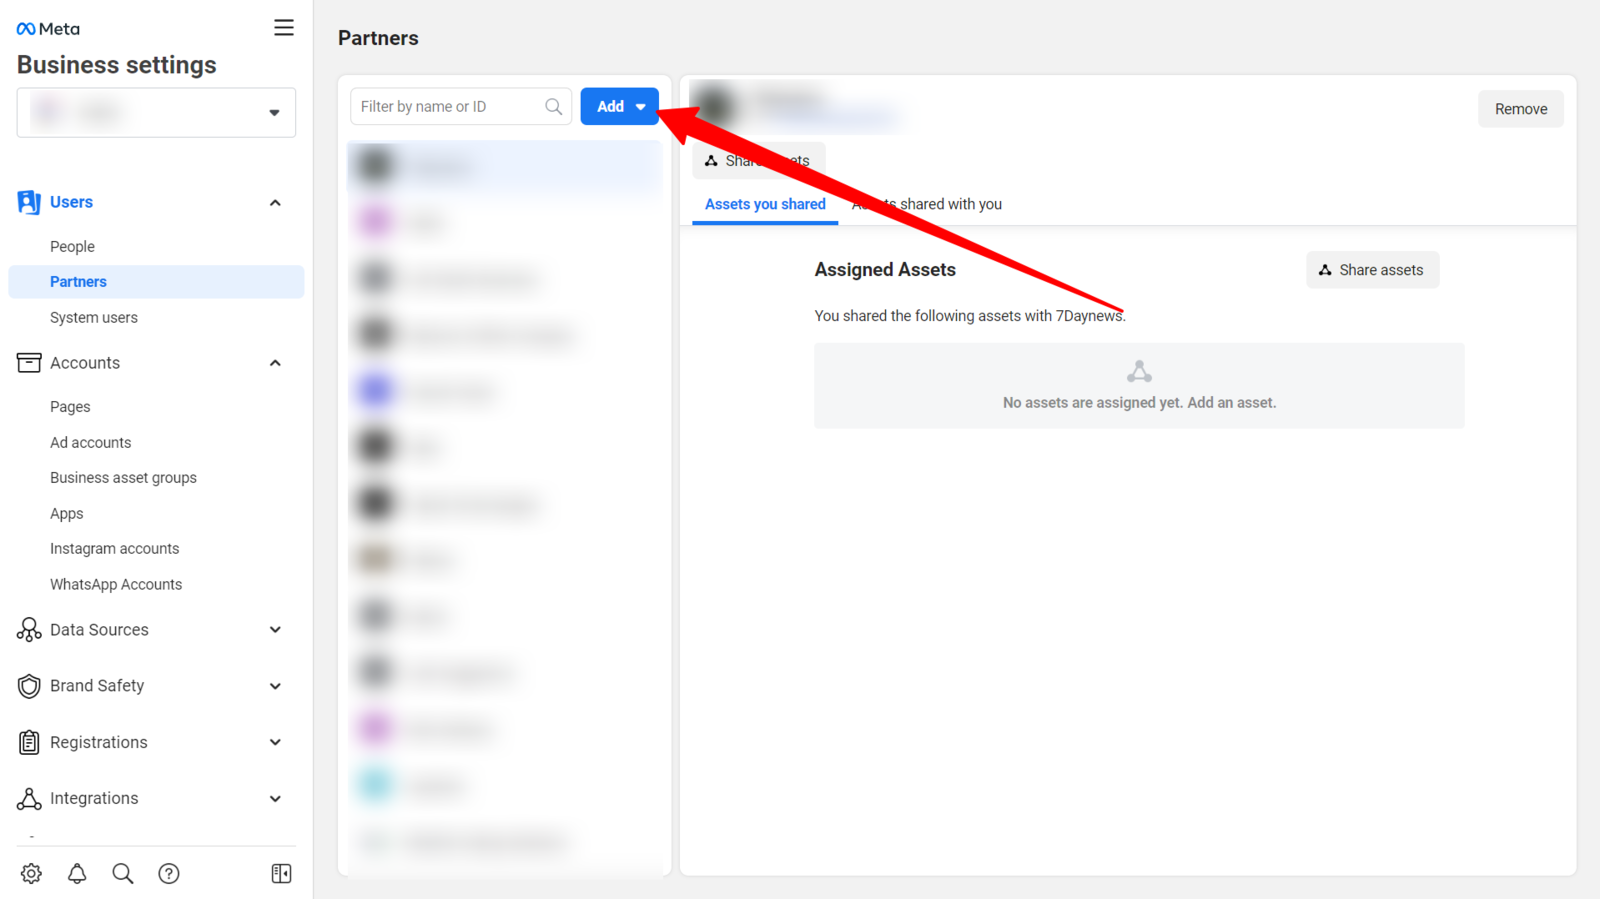Open the business account dropdown
The image size is (1600, 899).
click(156, 112)
